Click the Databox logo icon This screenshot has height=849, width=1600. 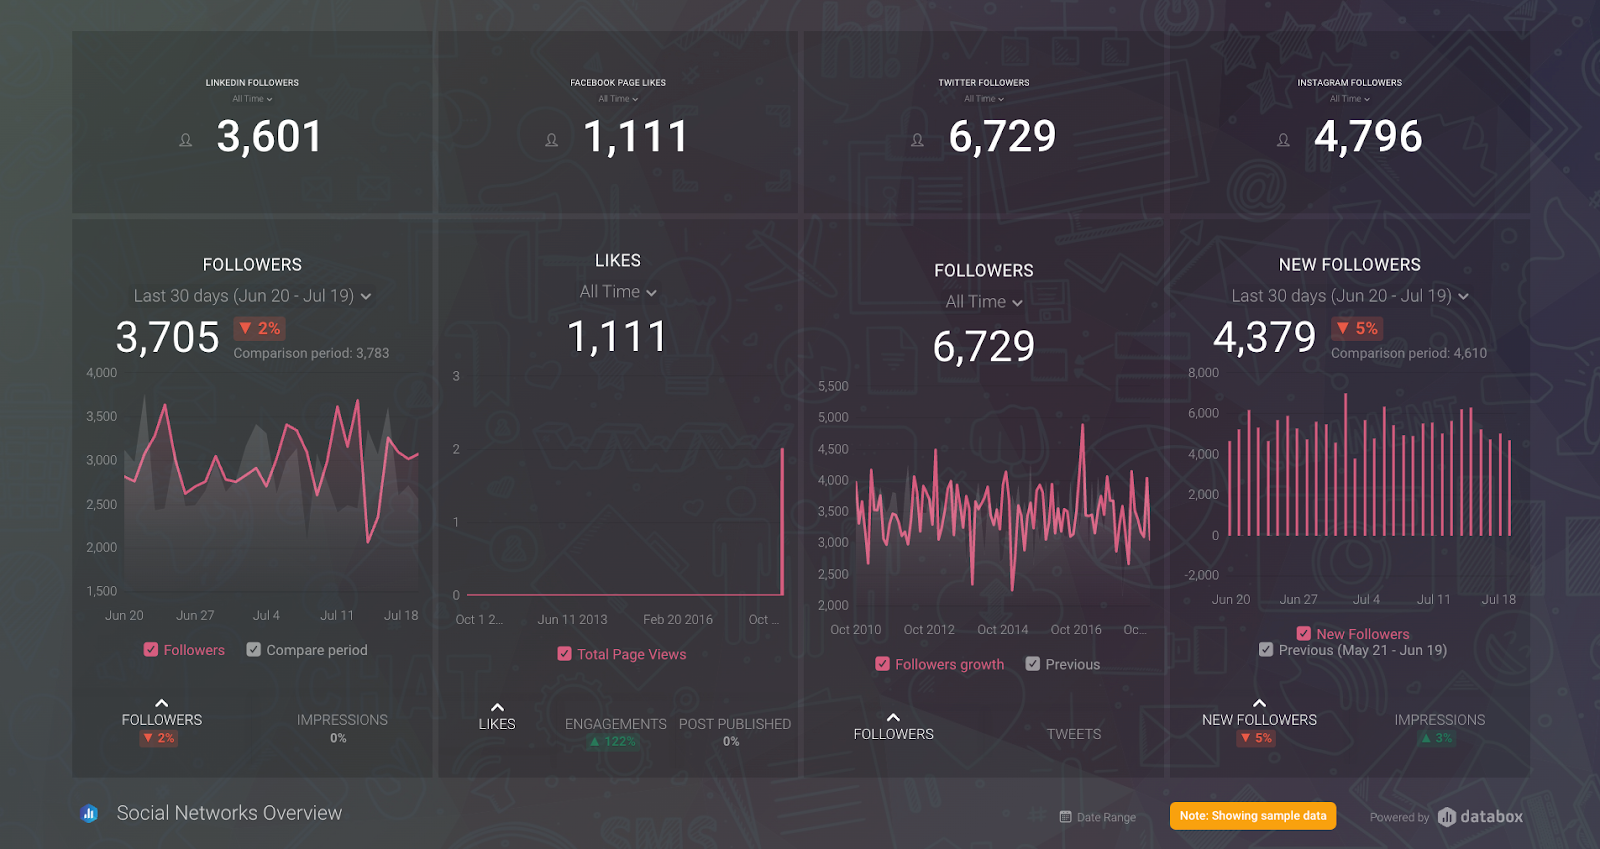(1446, 817)
